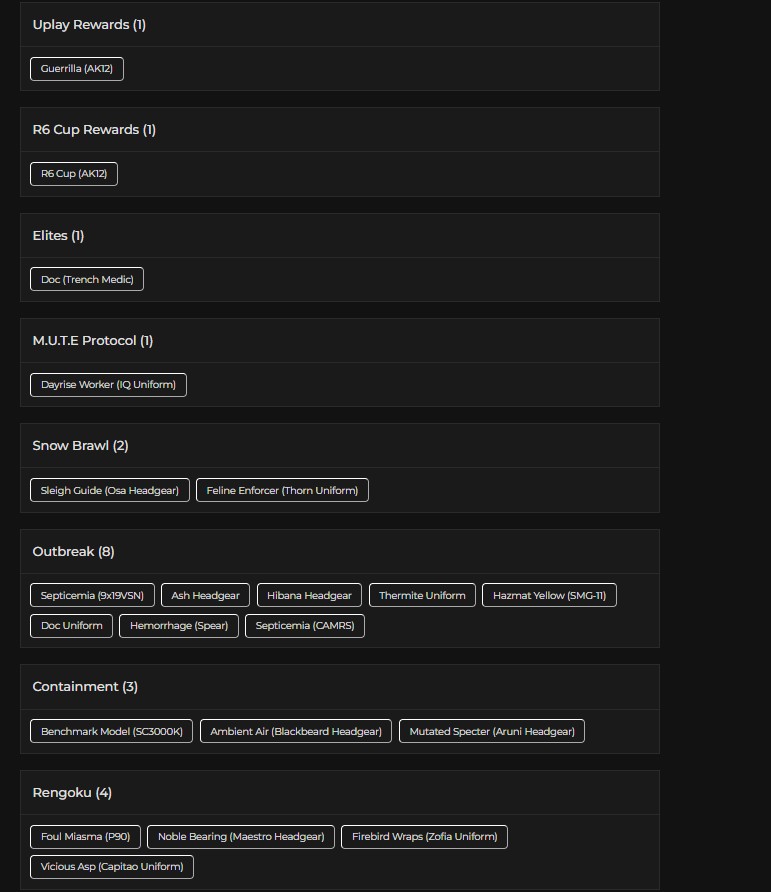Click the R6 Cup Rewards (1) heading

coord(94,130)
